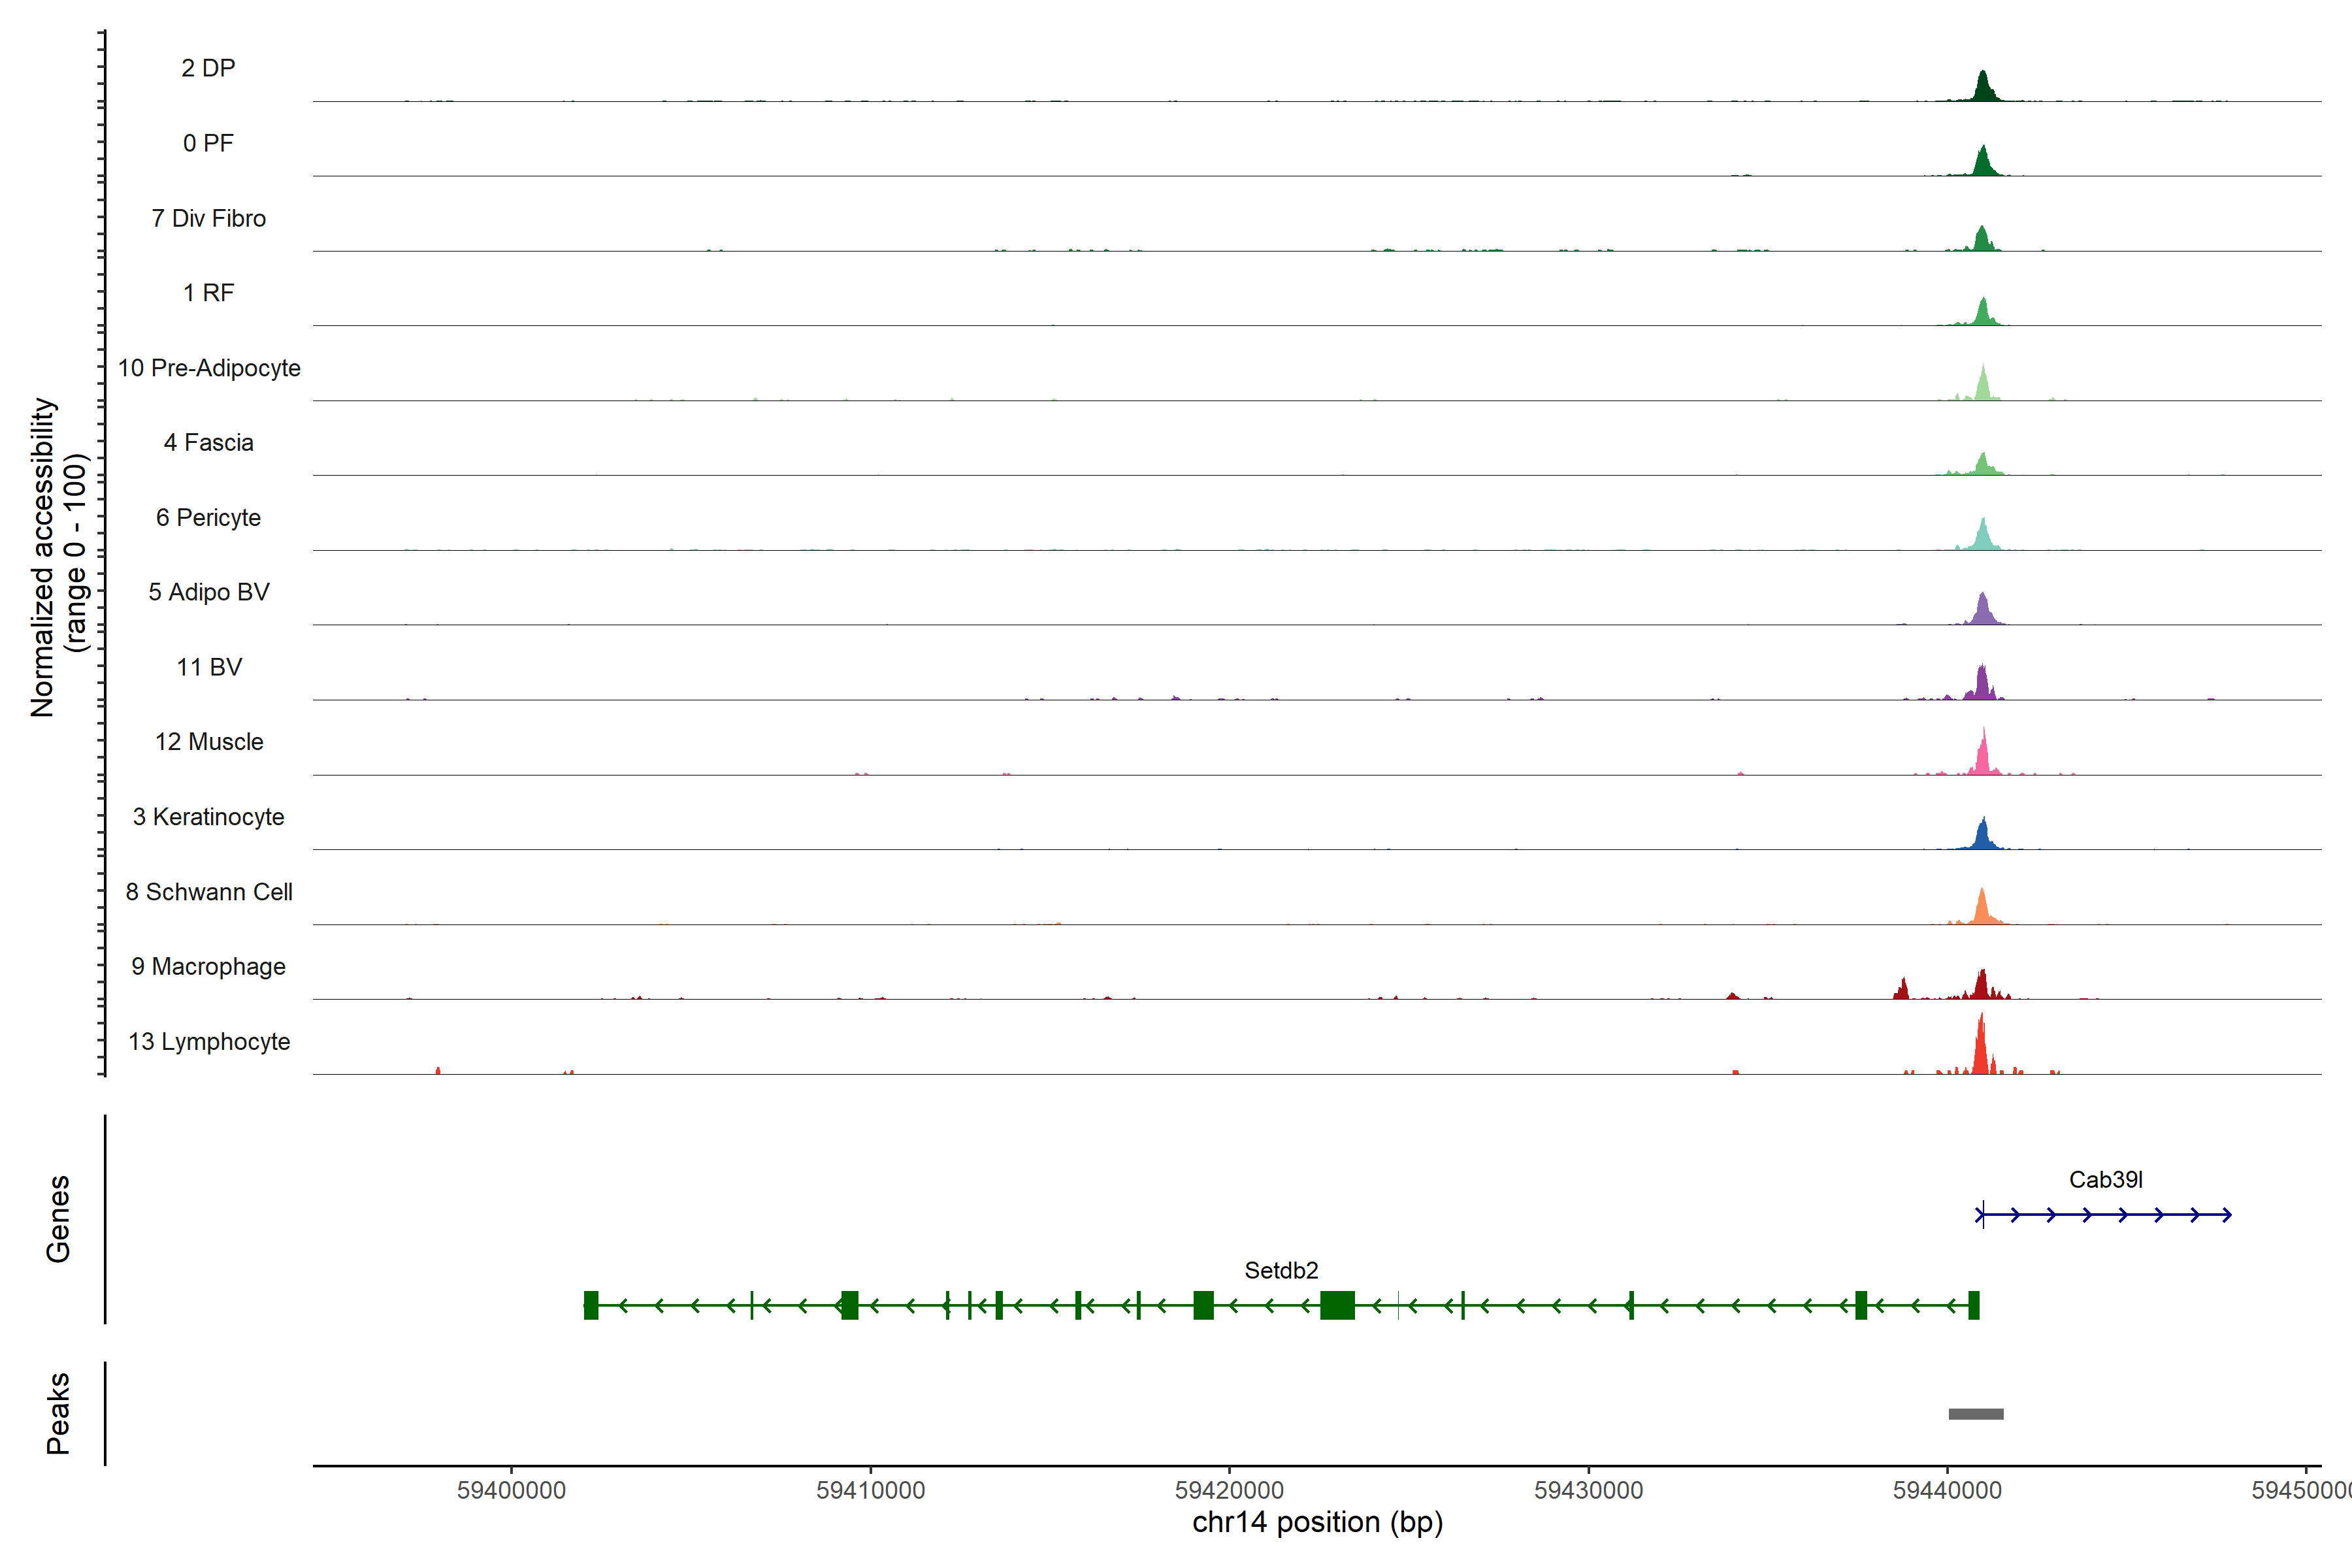Viewport: 2352px width, 1568px height.
Task: Click the 9 Macrophage track label
Action: [x=208, y=966]
